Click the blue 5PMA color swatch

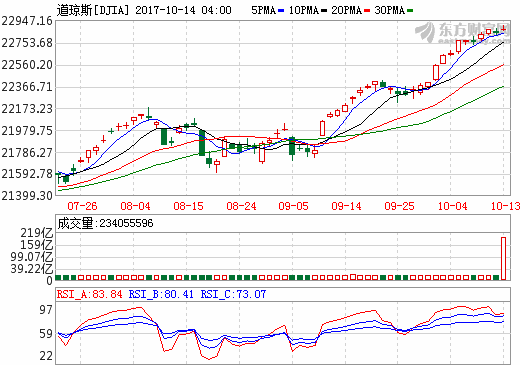[x=281, y=11]
